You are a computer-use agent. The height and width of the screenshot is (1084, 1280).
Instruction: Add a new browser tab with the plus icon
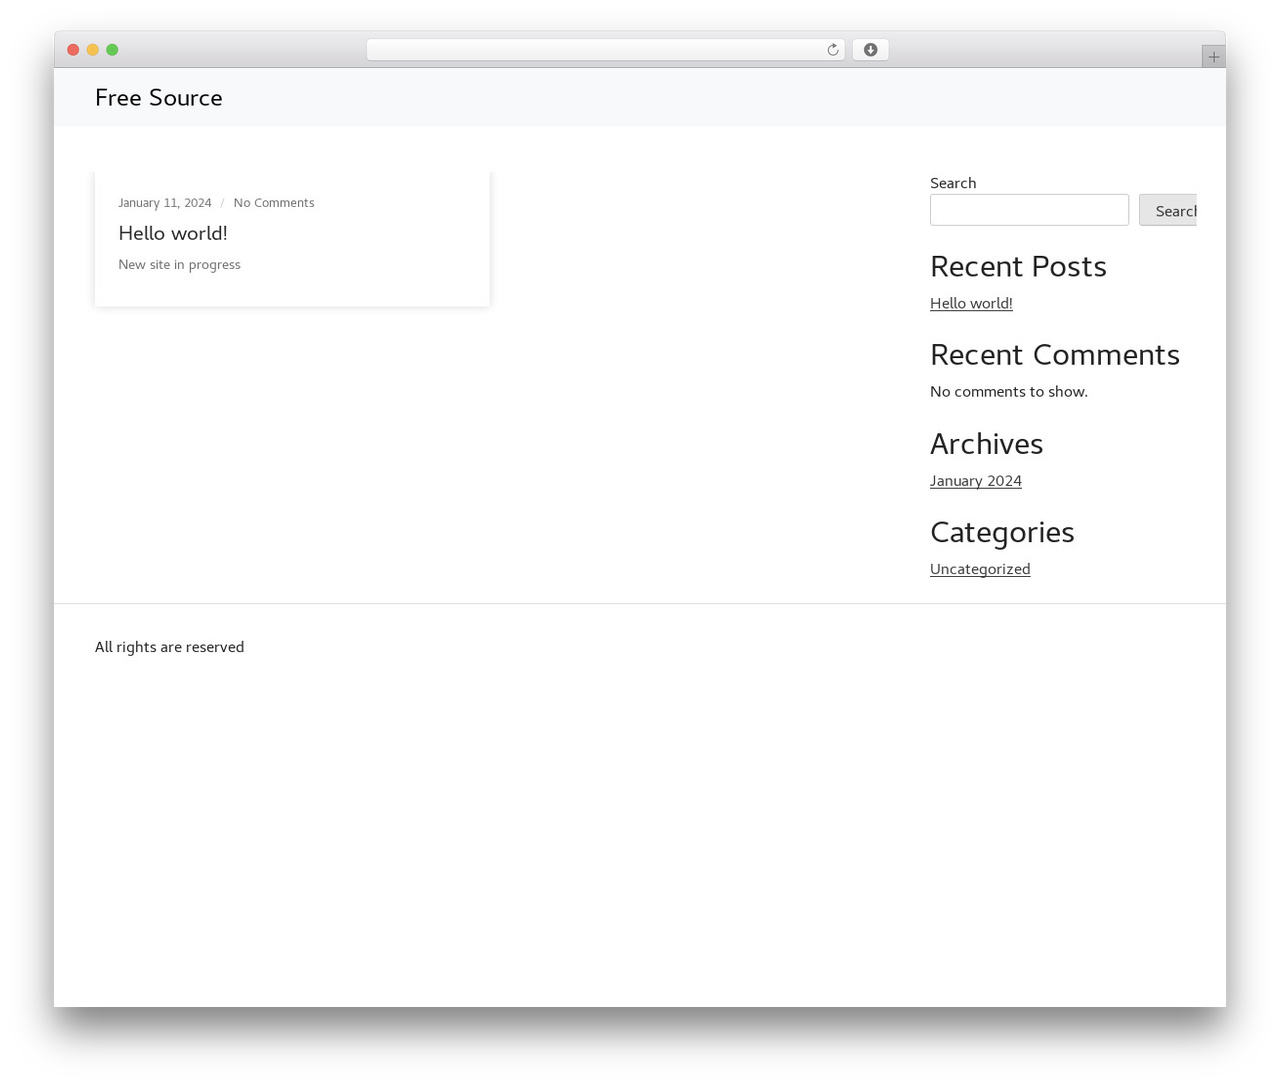[x=1213, y=57]
